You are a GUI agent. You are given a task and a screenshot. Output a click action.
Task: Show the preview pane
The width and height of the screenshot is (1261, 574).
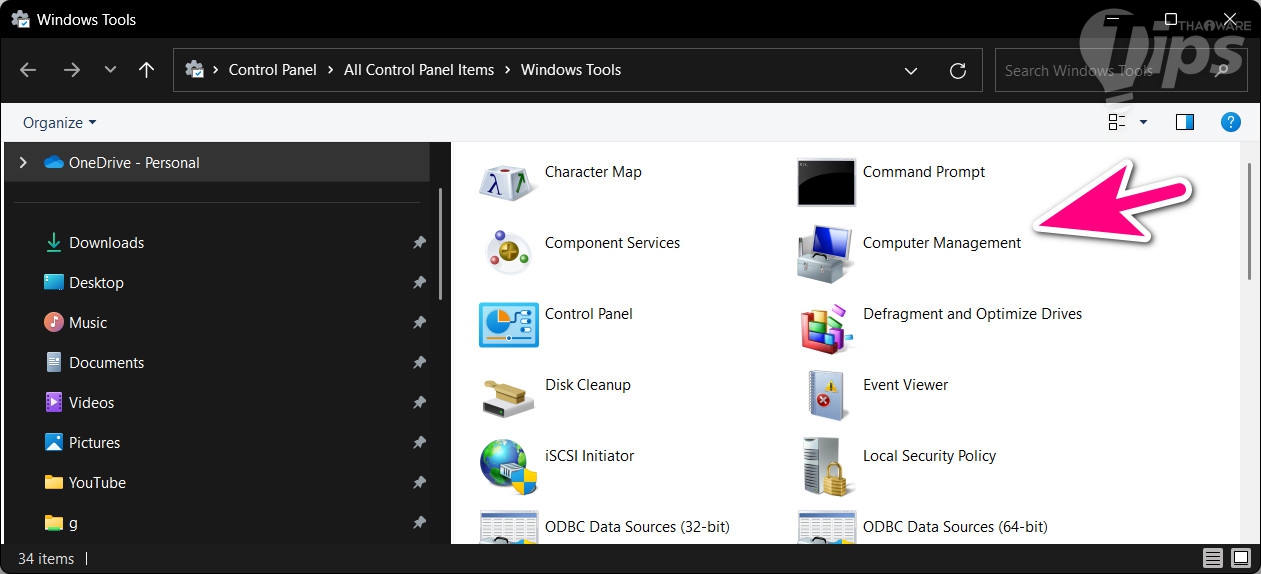point(1185,122)
